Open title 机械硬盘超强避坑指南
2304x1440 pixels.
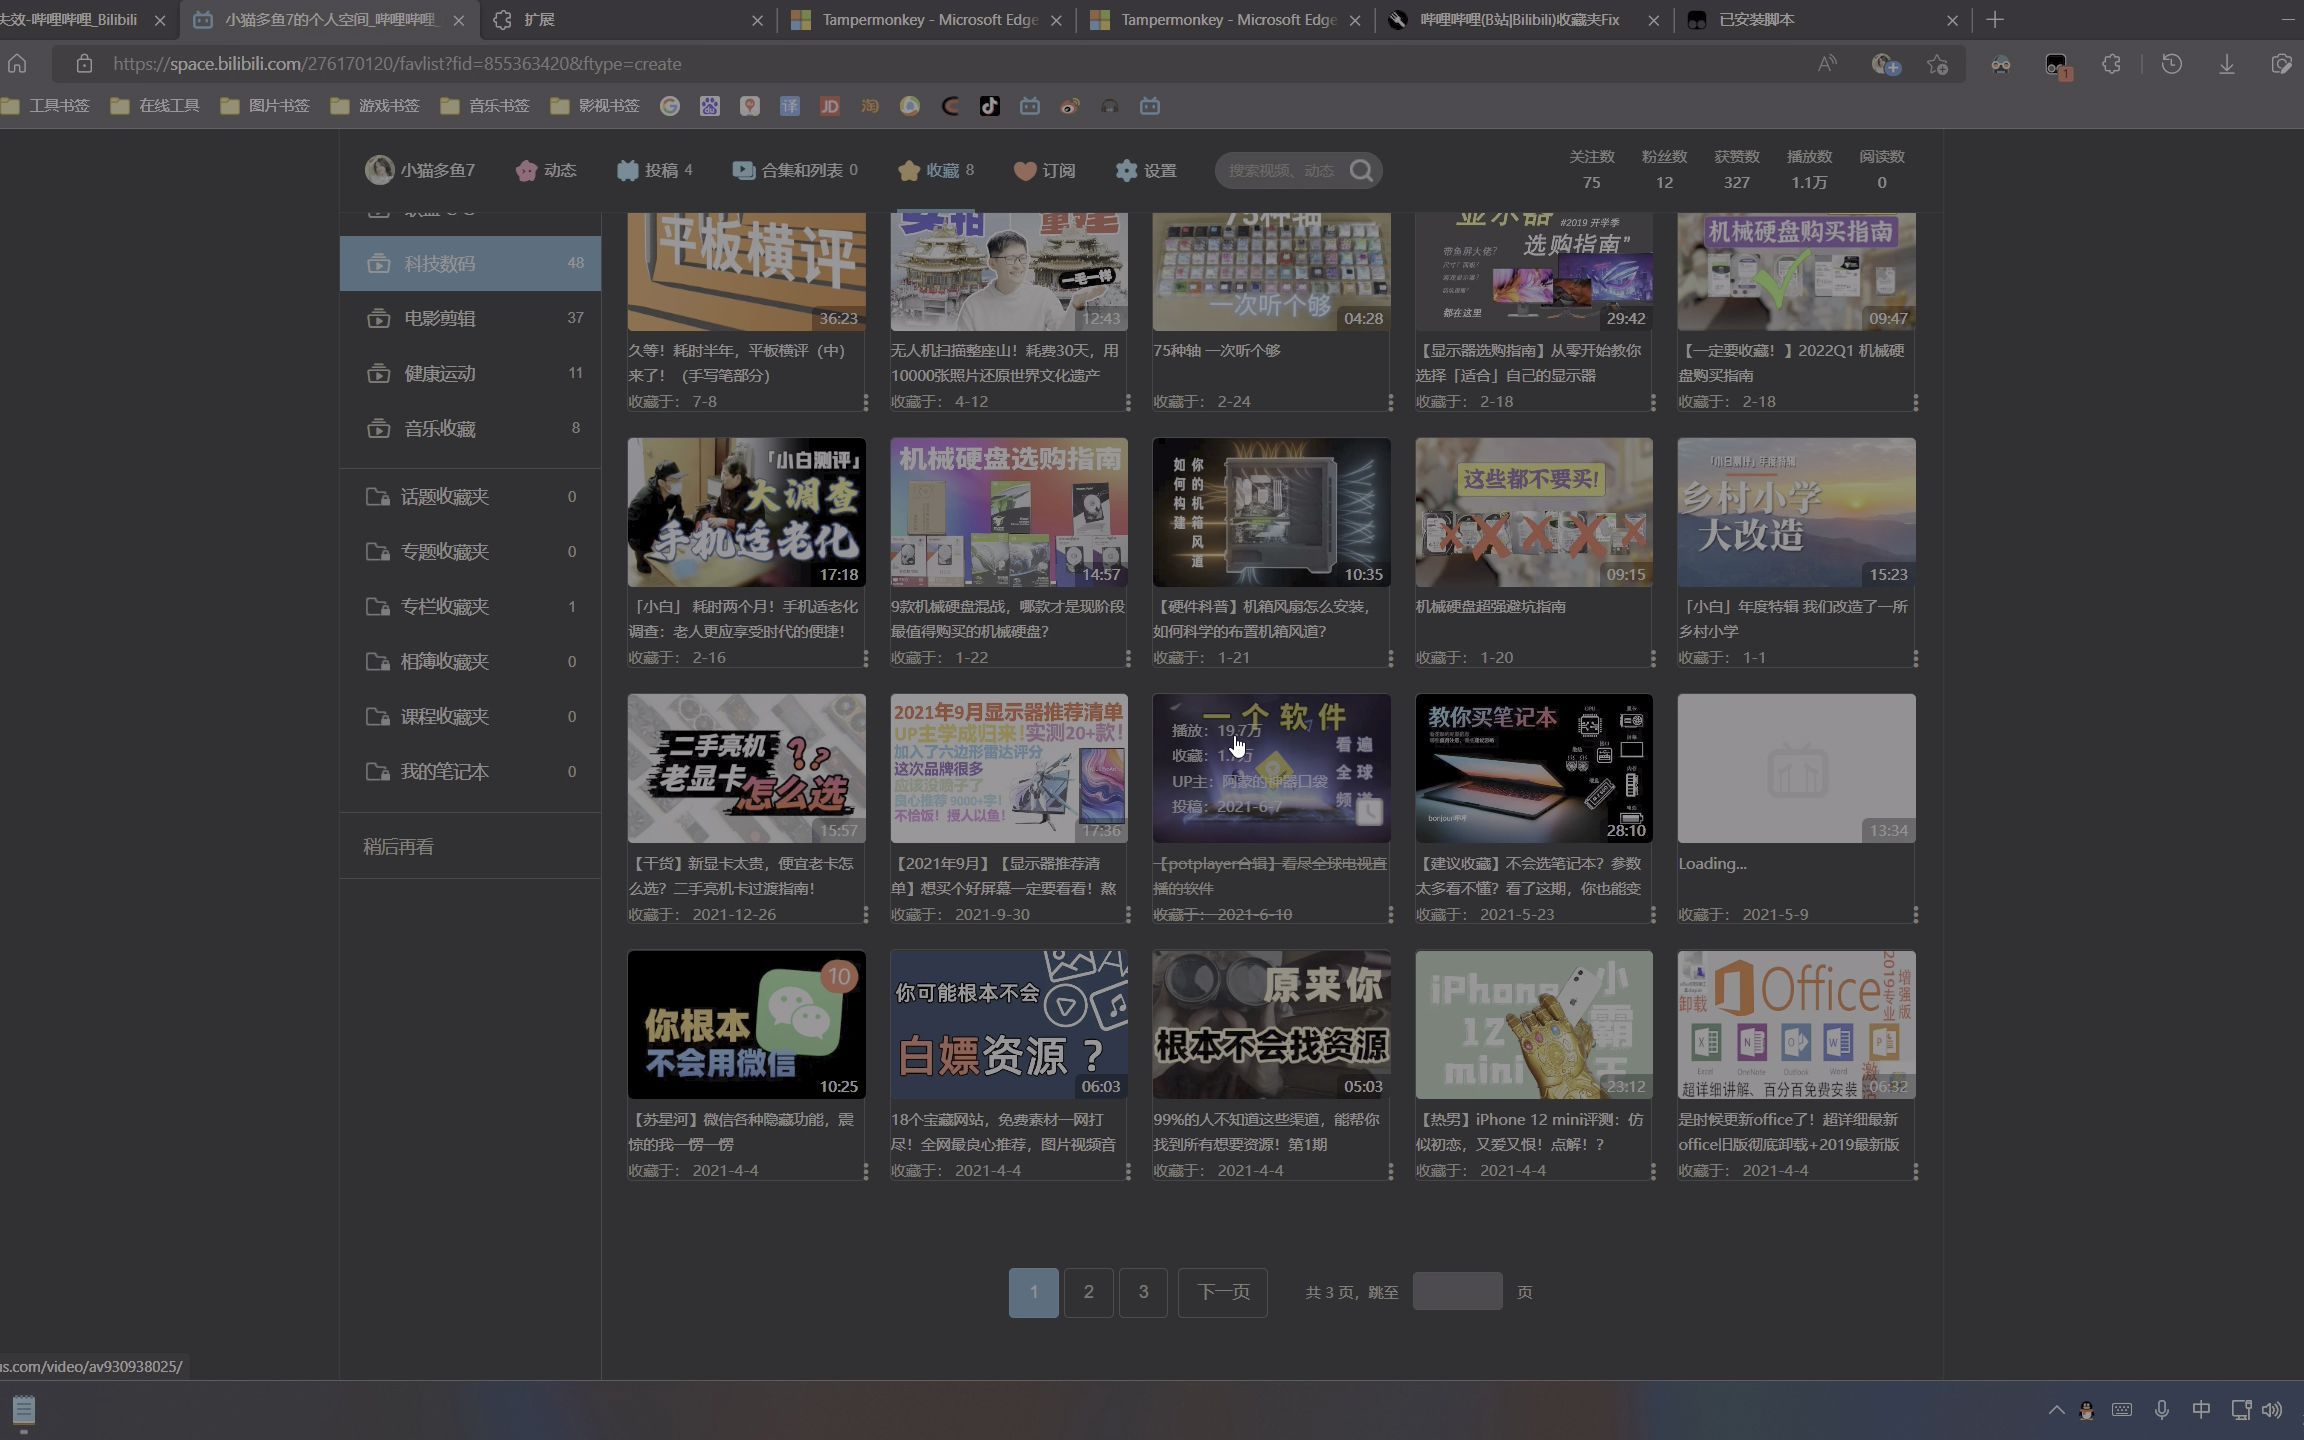(x=1490, y=607)
